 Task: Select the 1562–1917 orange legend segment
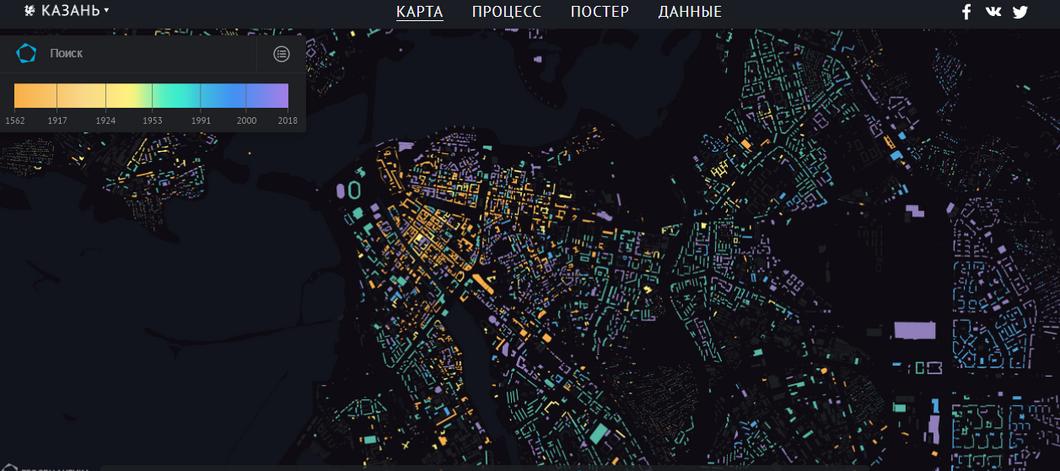pyautogui.click(x=35, y=95)
